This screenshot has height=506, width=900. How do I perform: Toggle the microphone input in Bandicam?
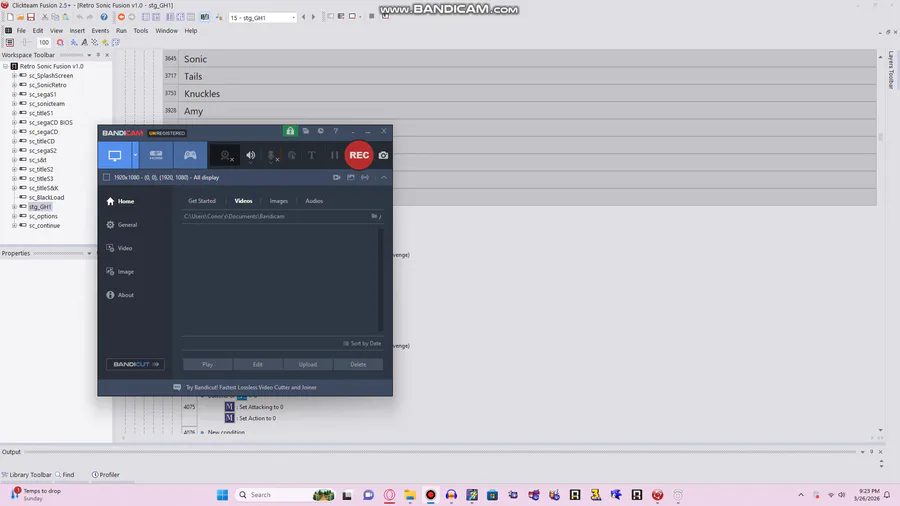point(271,155)
